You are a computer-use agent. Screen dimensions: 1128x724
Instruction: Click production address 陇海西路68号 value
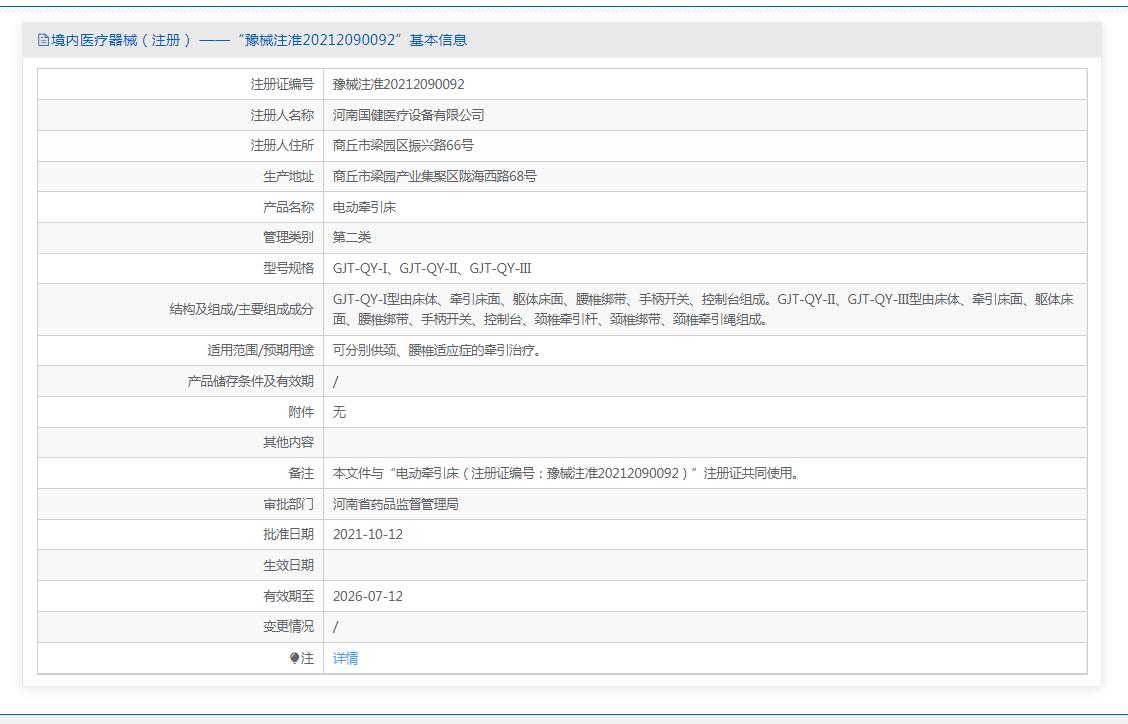pos(434,176)
